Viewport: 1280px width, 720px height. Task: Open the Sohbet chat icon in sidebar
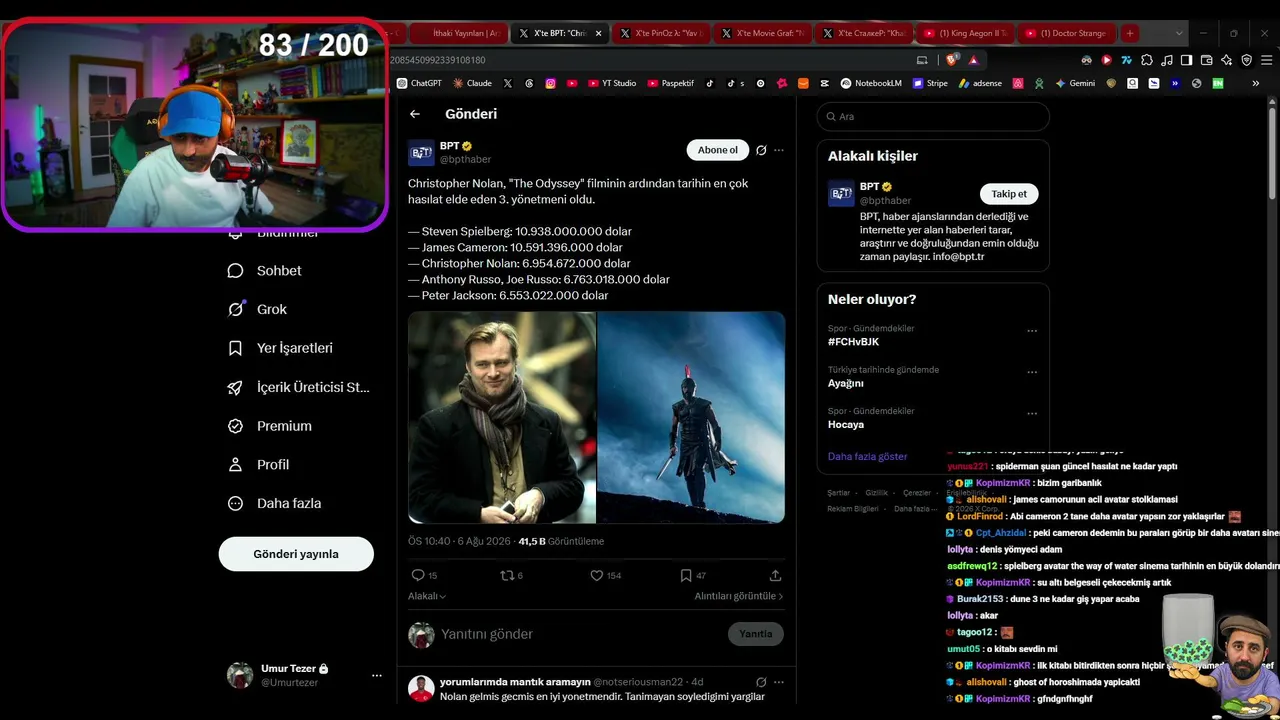click(235, 271)
